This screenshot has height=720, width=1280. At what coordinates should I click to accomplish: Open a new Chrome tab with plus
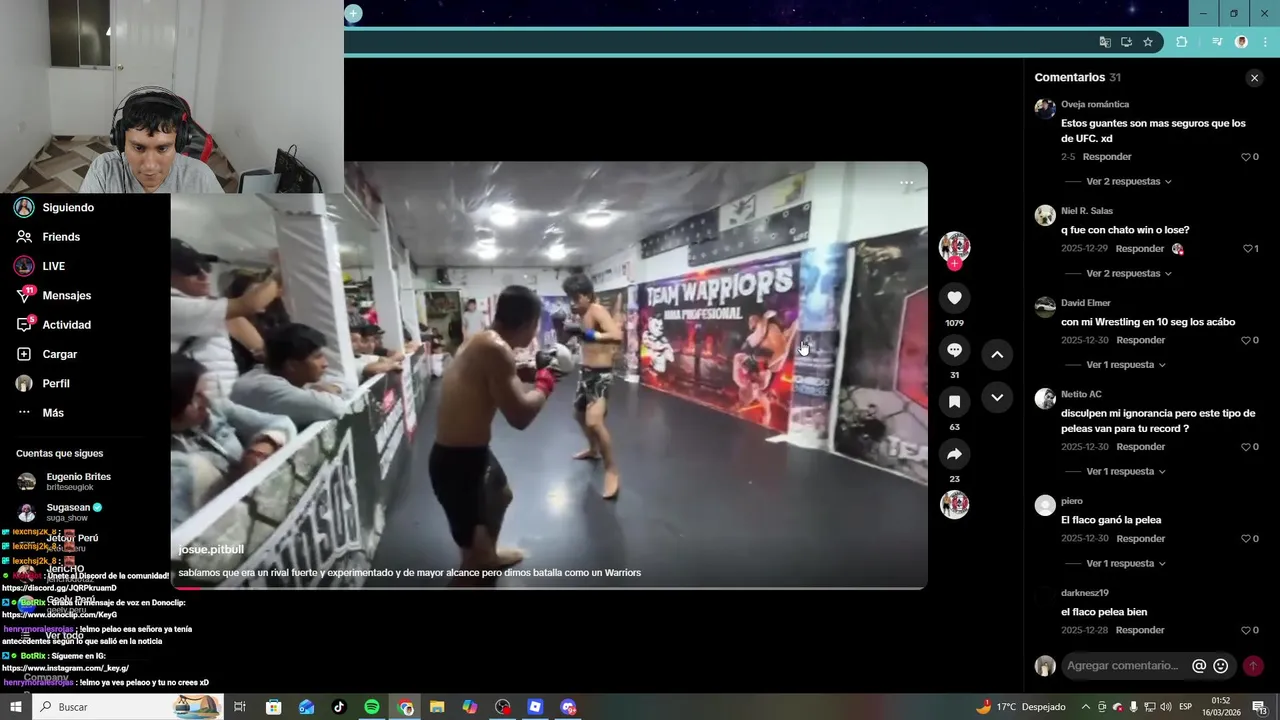pyautogui.click(x=353, y=13)
